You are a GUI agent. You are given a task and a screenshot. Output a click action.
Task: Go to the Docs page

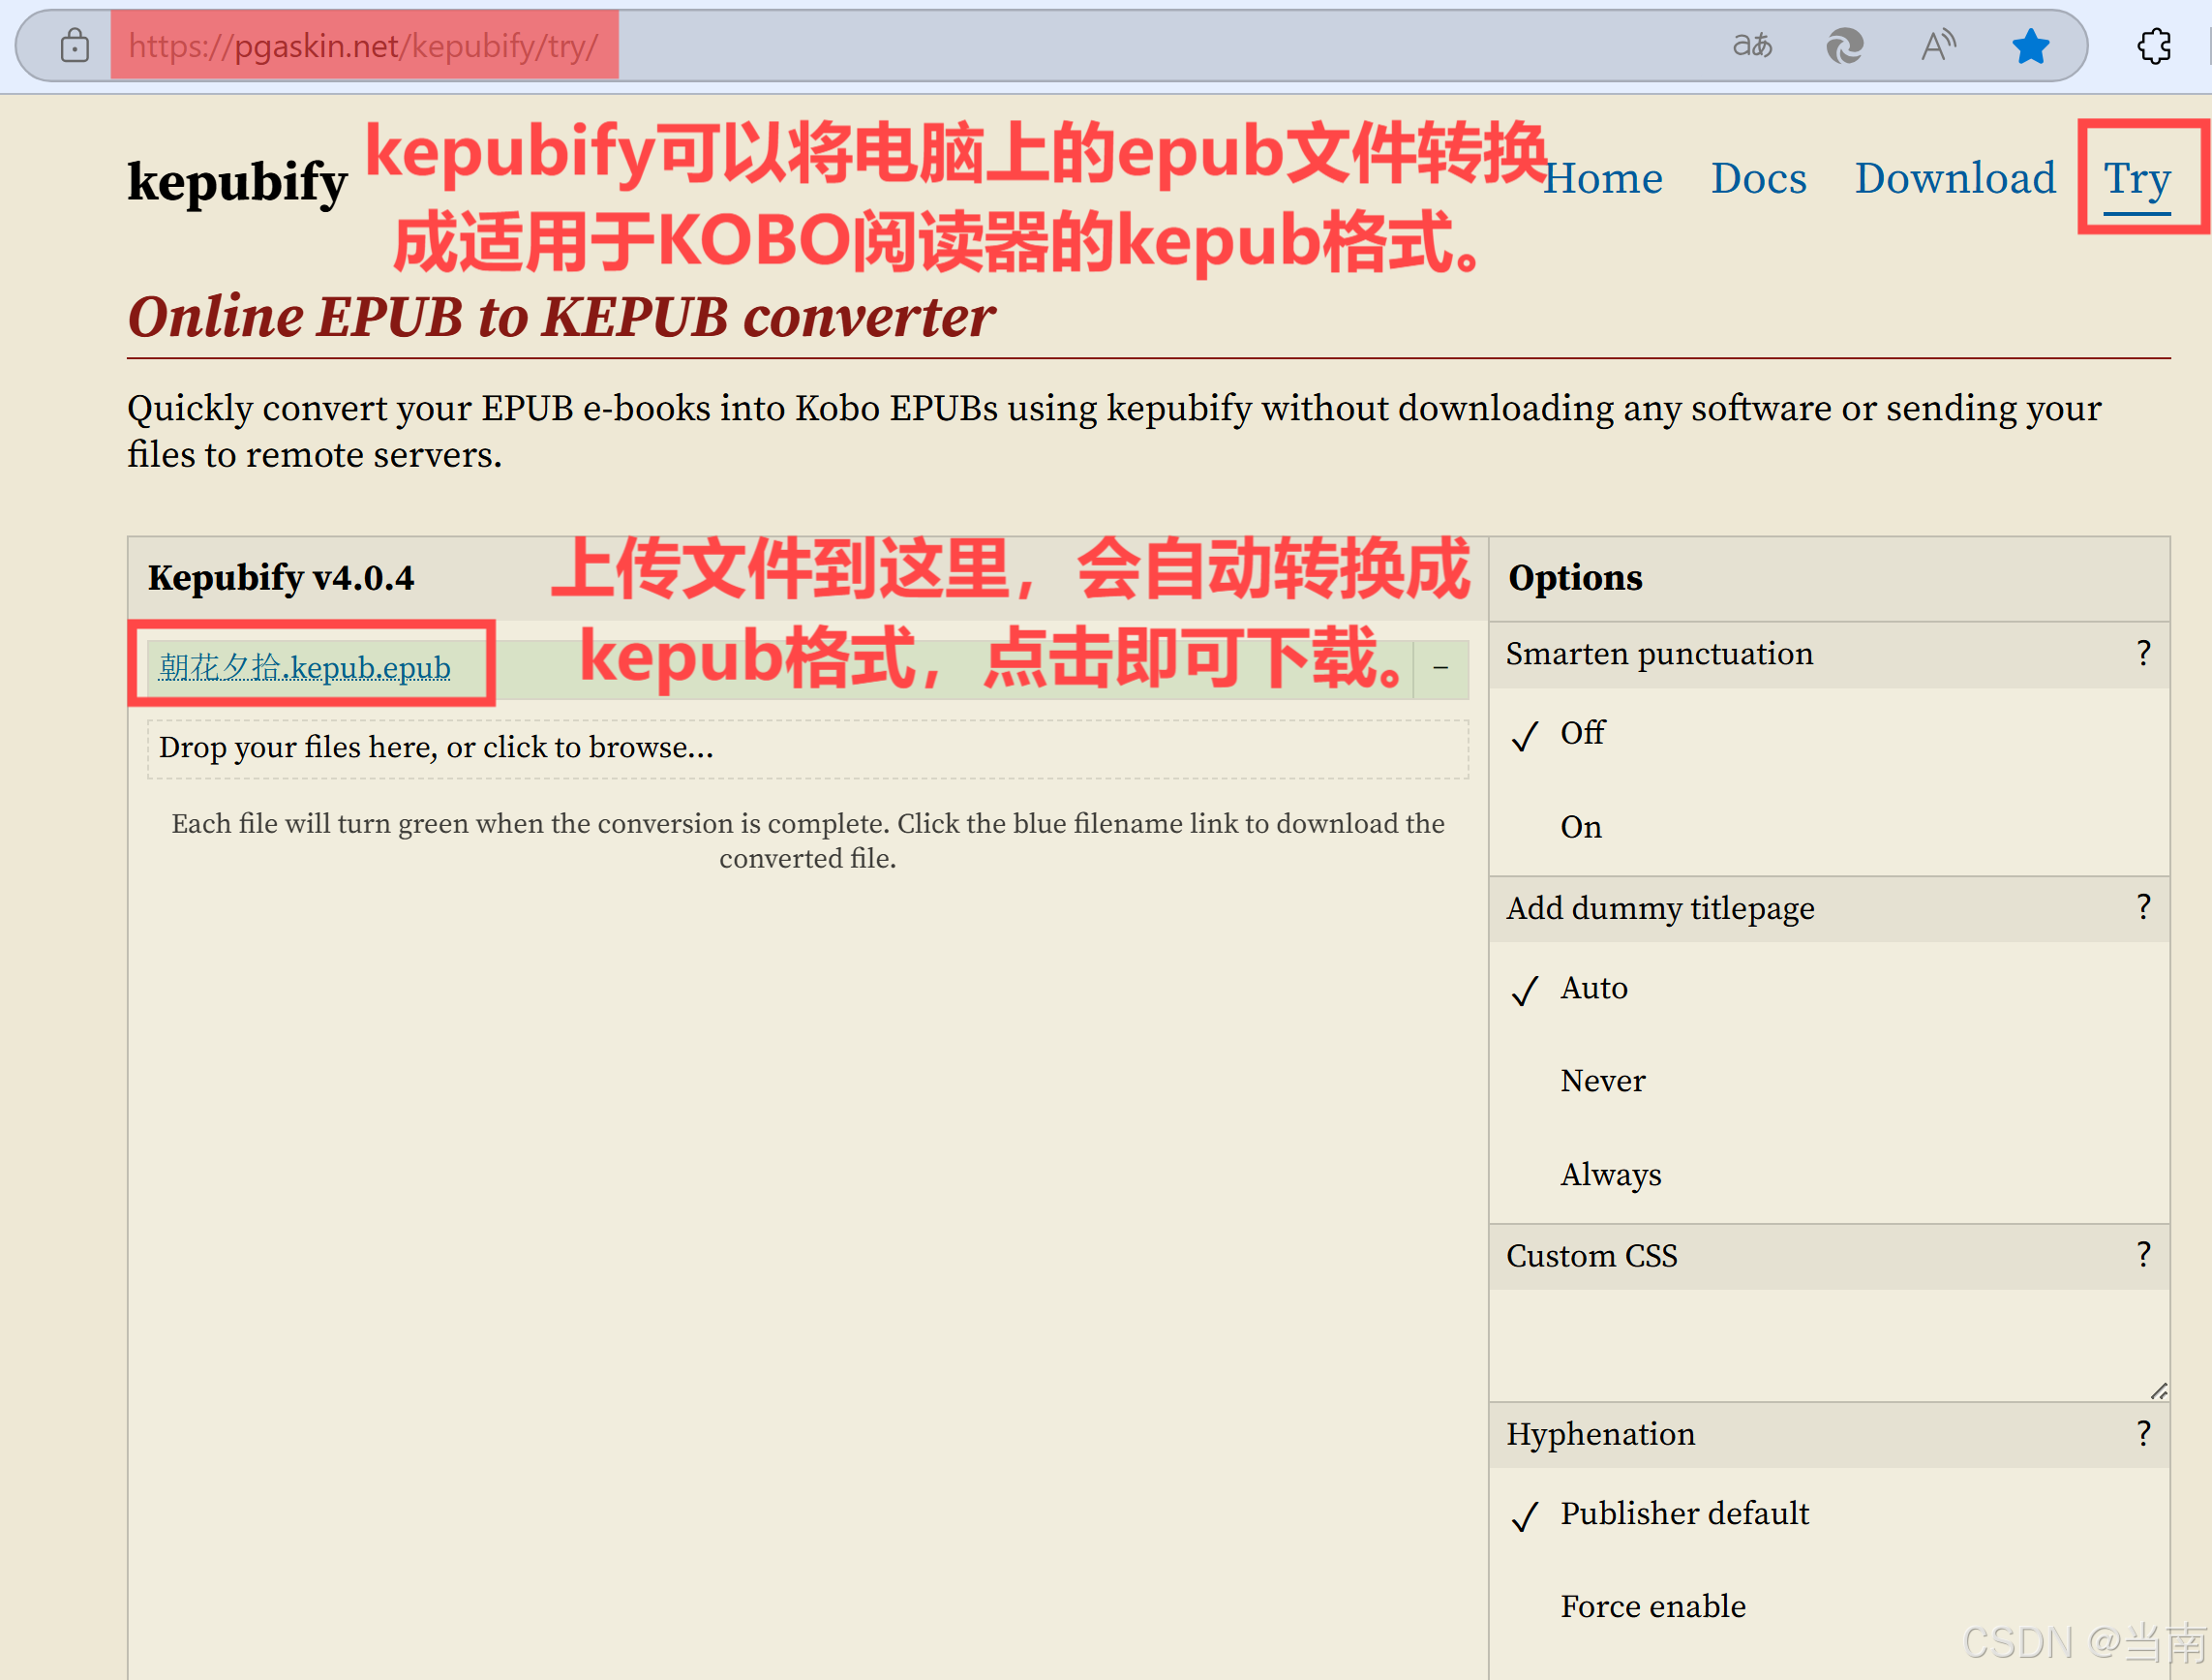click(1759, 178)
